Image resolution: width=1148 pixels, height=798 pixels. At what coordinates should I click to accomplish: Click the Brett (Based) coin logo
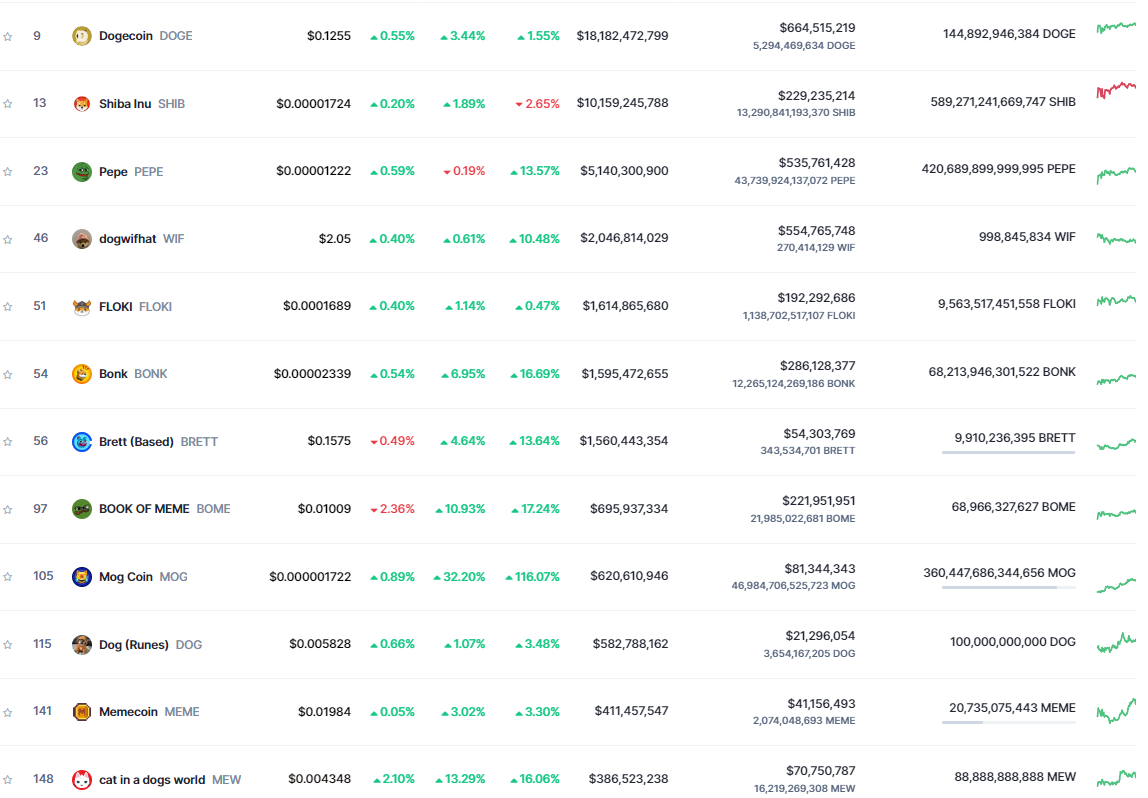(81, 441)
